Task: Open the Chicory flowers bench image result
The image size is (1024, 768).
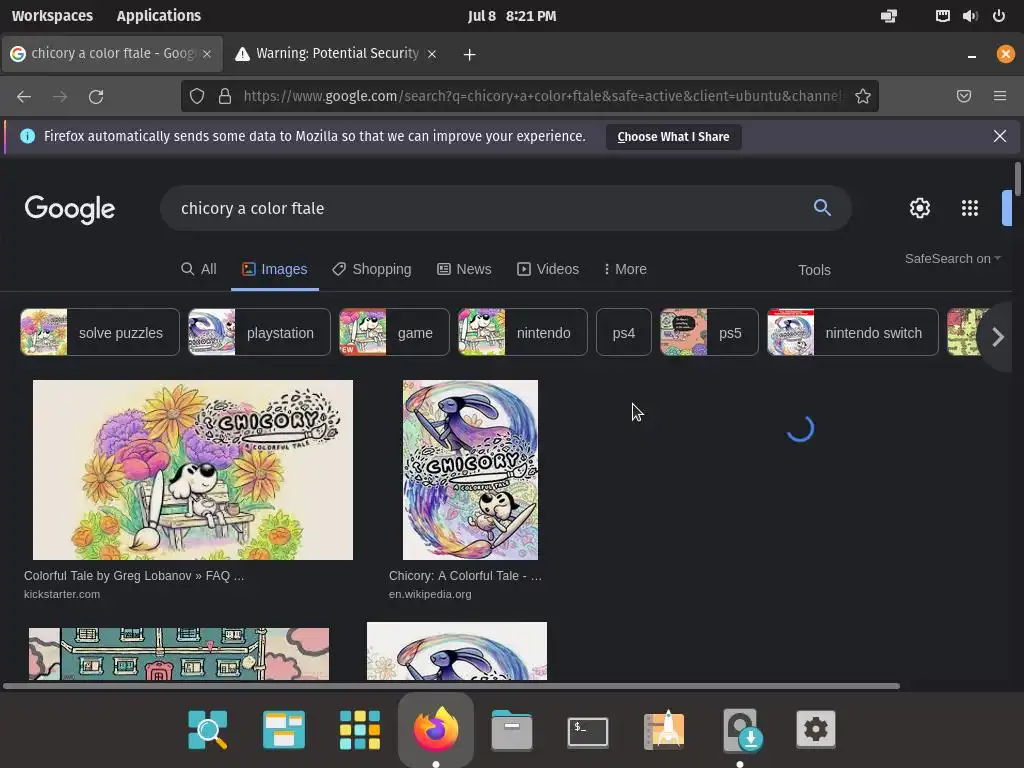Action: pyautogui.click(x=193, y=470)
